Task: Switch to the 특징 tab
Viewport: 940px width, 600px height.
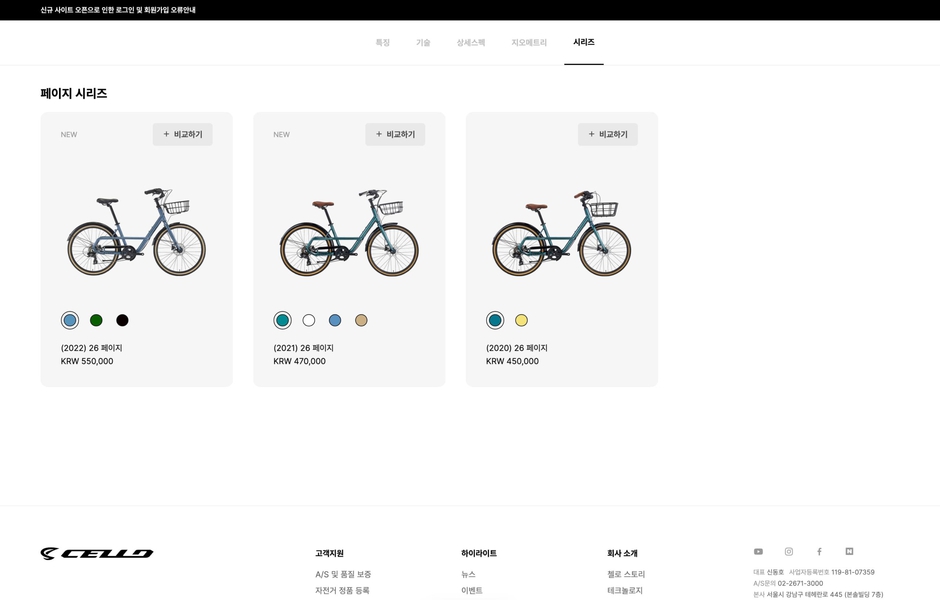Action: [x=382, y=43]
